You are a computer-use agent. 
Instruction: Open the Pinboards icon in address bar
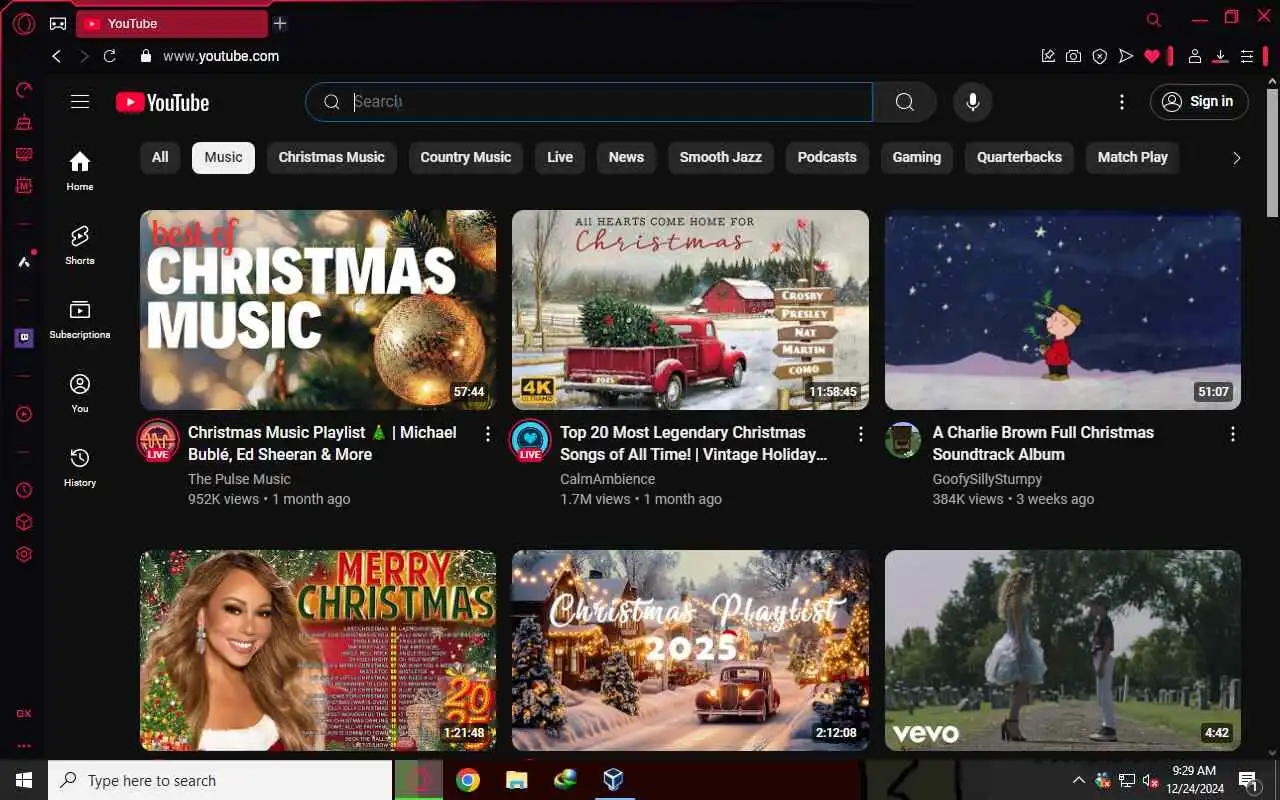(x=1048, y=56)
